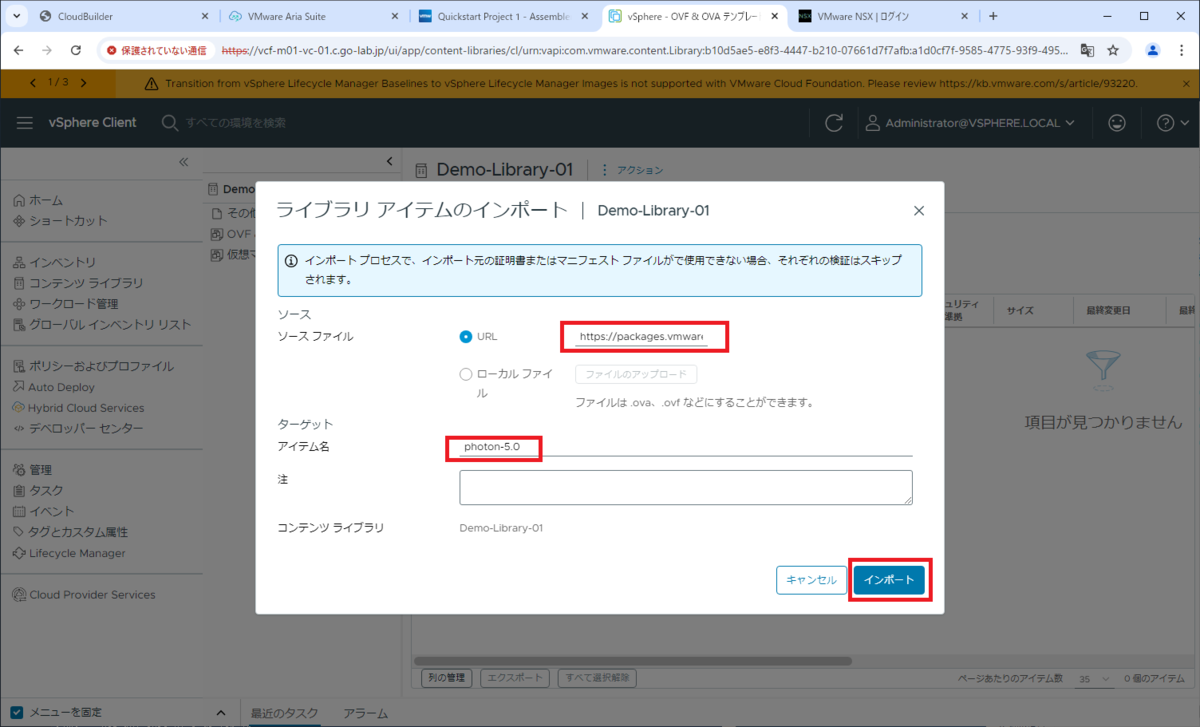Click the エクスポート button
Screen dimensions: 1200x727
click(514, 678)
